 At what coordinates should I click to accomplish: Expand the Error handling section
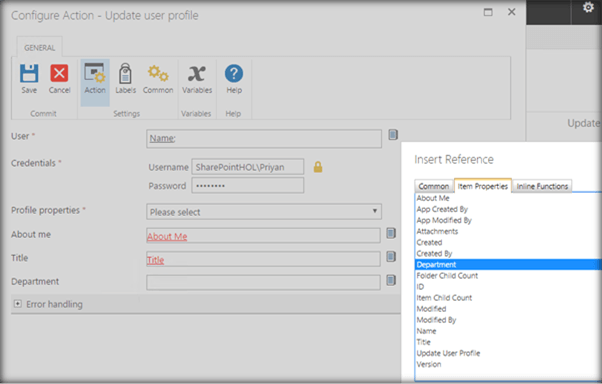point(18,304)
